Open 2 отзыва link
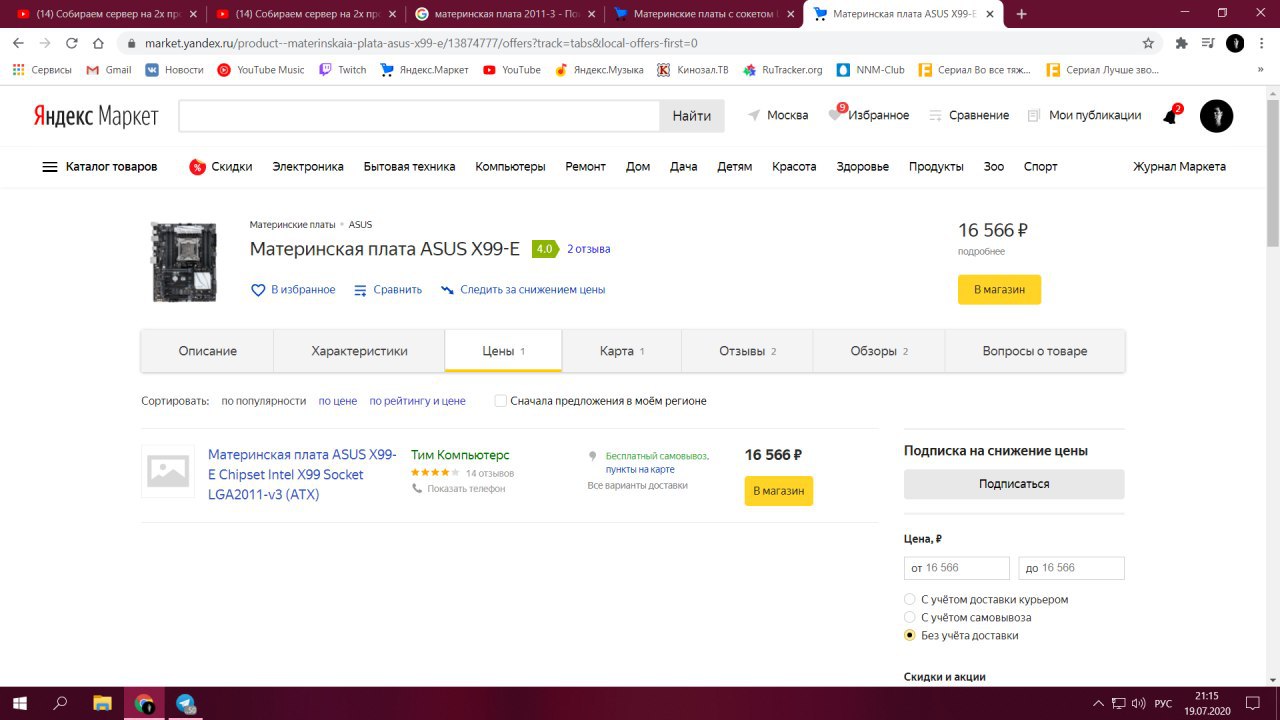 point(588,249)
